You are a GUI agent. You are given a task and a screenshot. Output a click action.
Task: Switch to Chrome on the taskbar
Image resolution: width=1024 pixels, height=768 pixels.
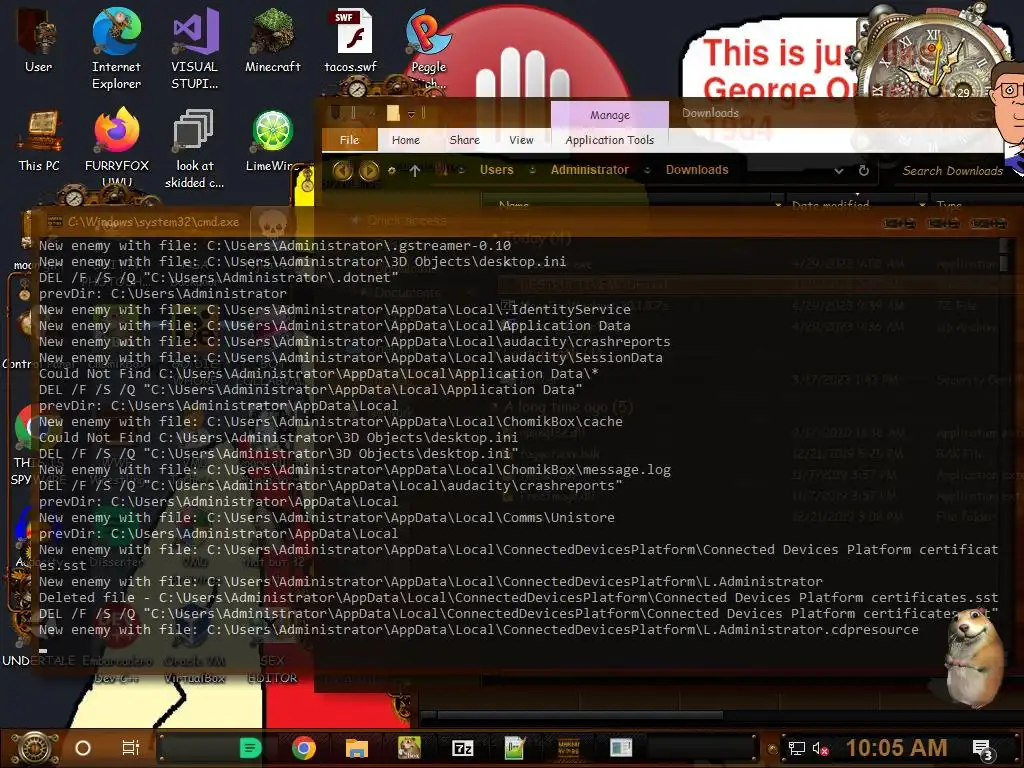(x=304, y=748)
